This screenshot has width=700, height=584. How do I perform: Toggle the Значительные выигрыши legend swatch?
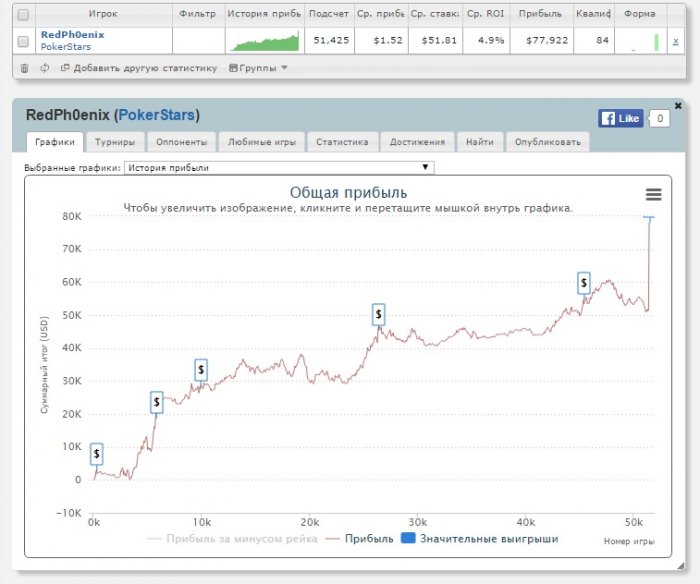[x=408, y=538]
